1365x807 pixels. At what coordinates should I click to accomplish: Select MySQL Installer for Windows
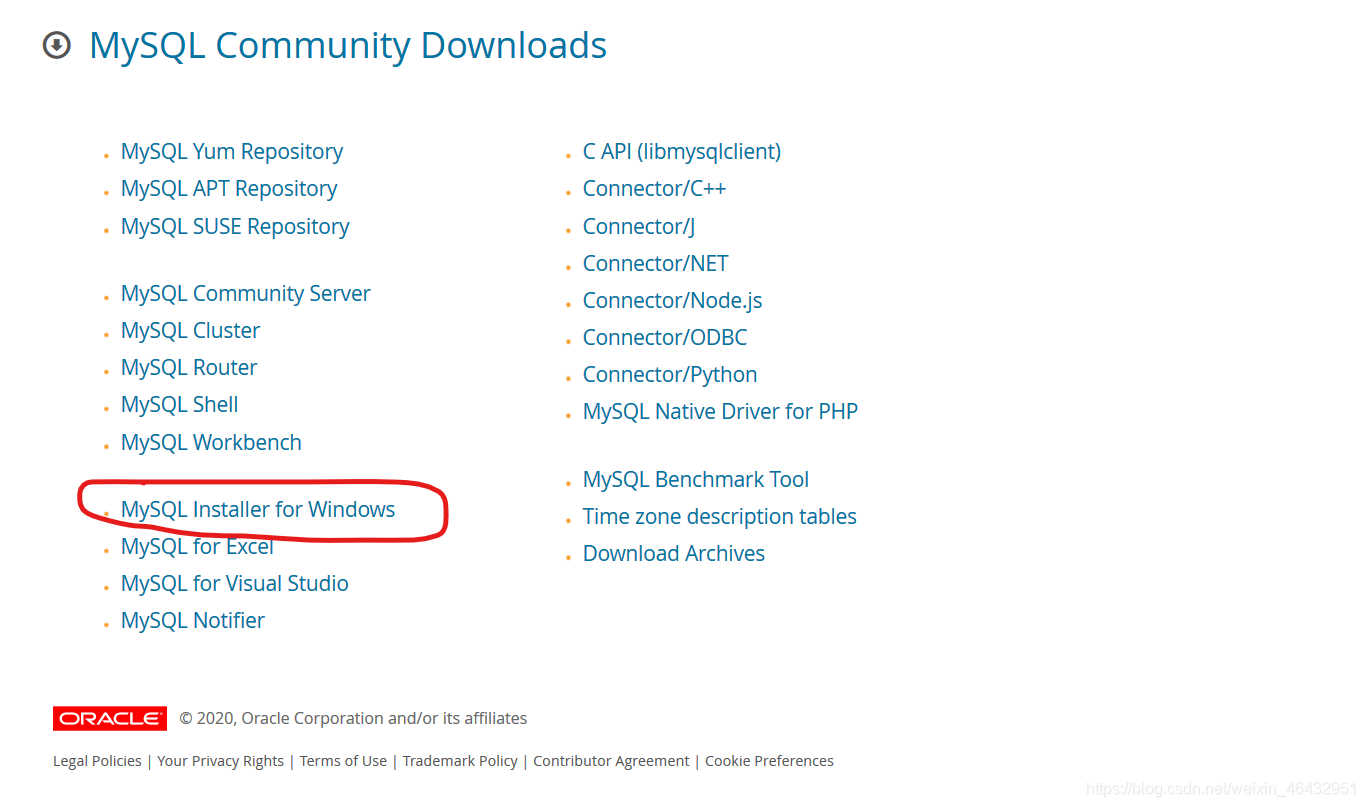tap(258, 510)
